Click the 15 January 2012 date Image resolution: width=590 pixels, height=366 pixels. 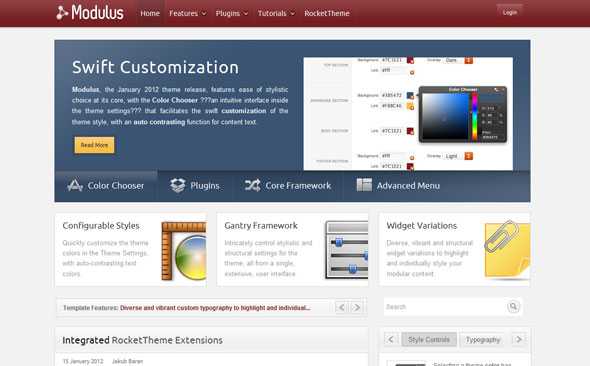point(83,361)
